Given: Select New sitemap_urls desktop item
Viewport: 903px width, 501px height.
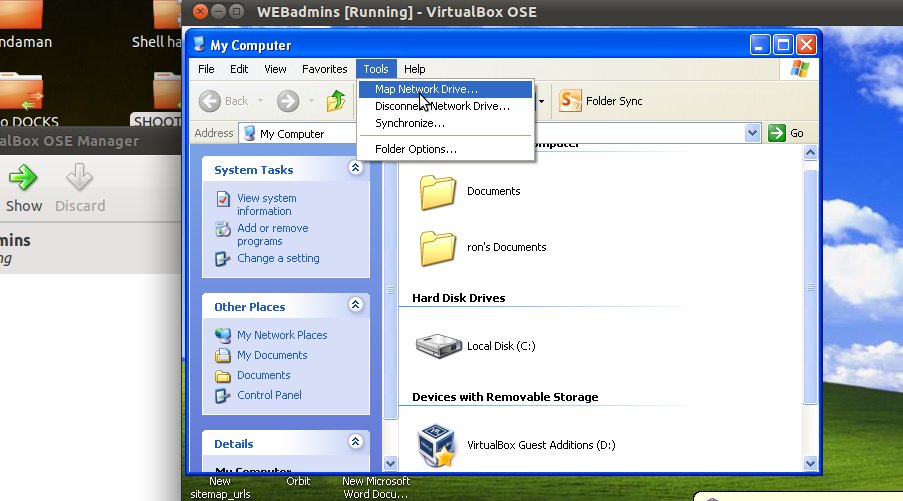Looking at the screenshot, I should 220,487.
